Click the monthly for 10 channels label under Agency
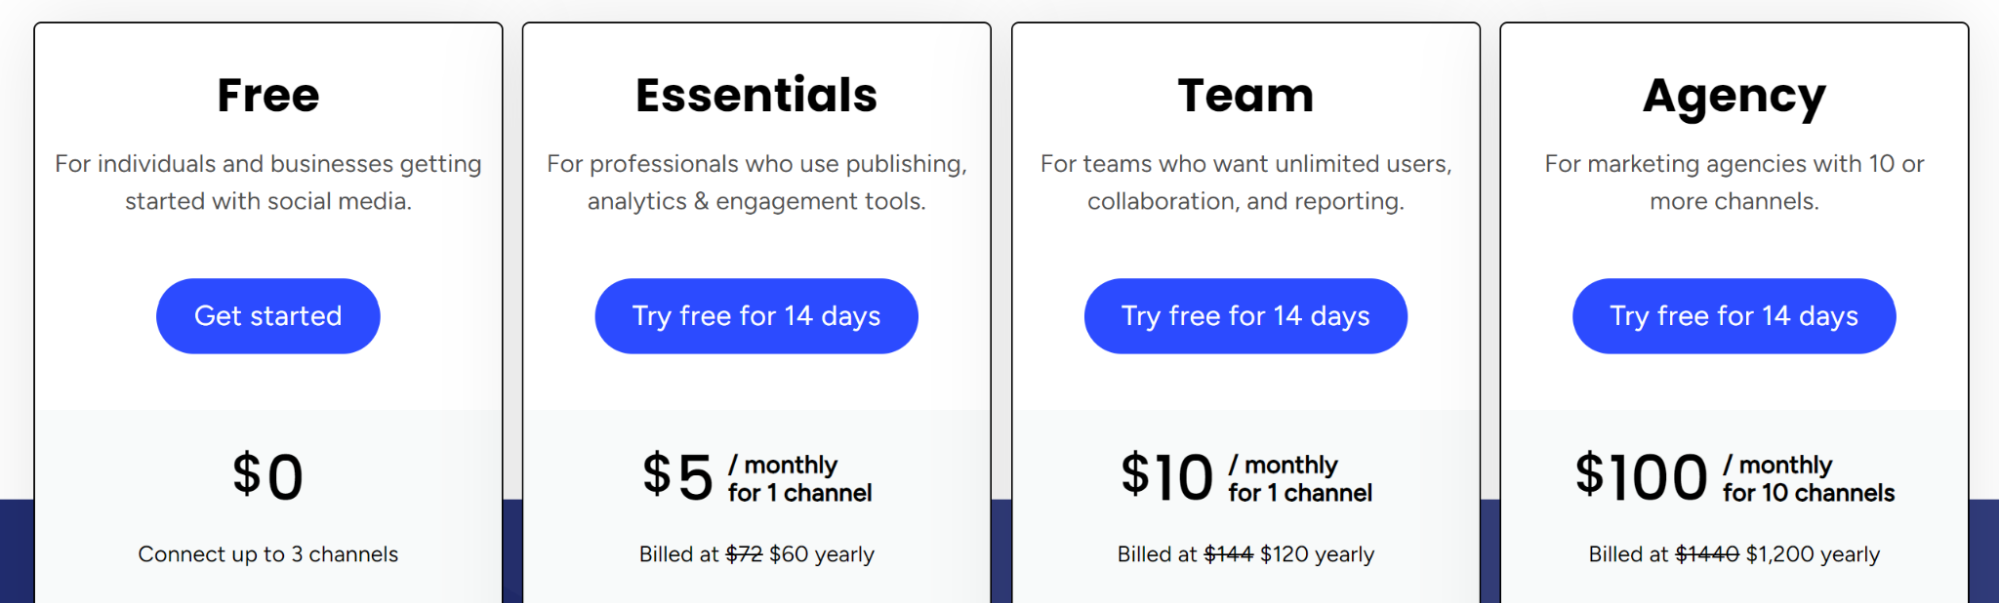 pyautogui.click(x=1806, y=478)
